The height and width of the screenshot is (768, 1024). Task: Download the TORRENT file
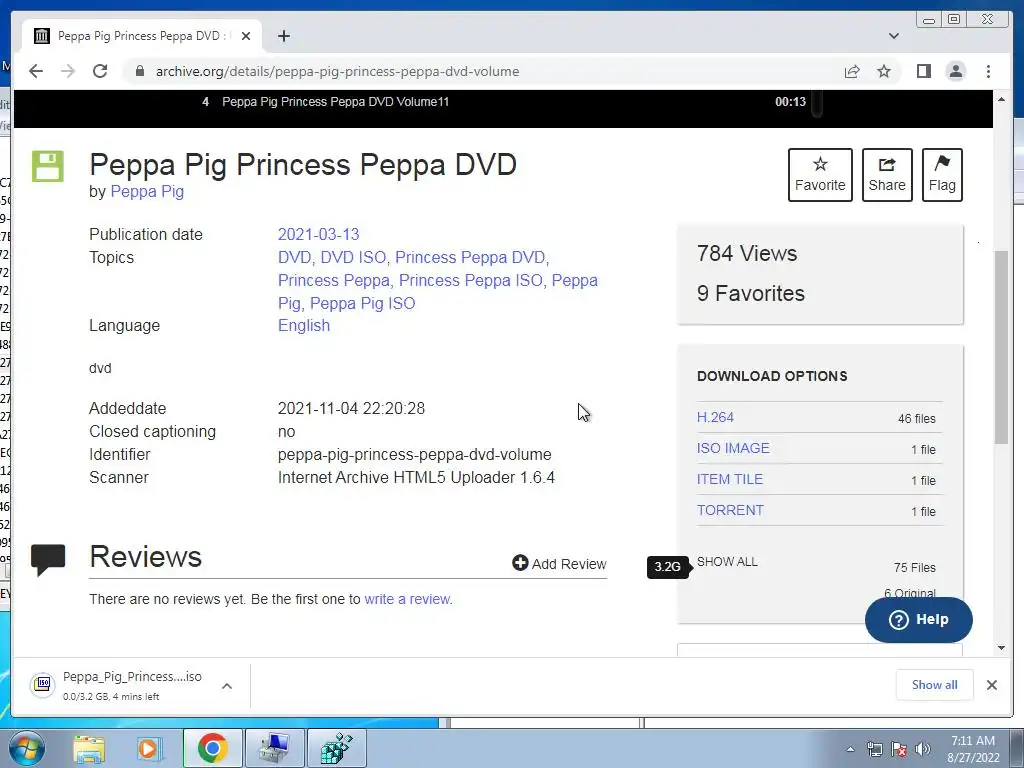[730, 510]
